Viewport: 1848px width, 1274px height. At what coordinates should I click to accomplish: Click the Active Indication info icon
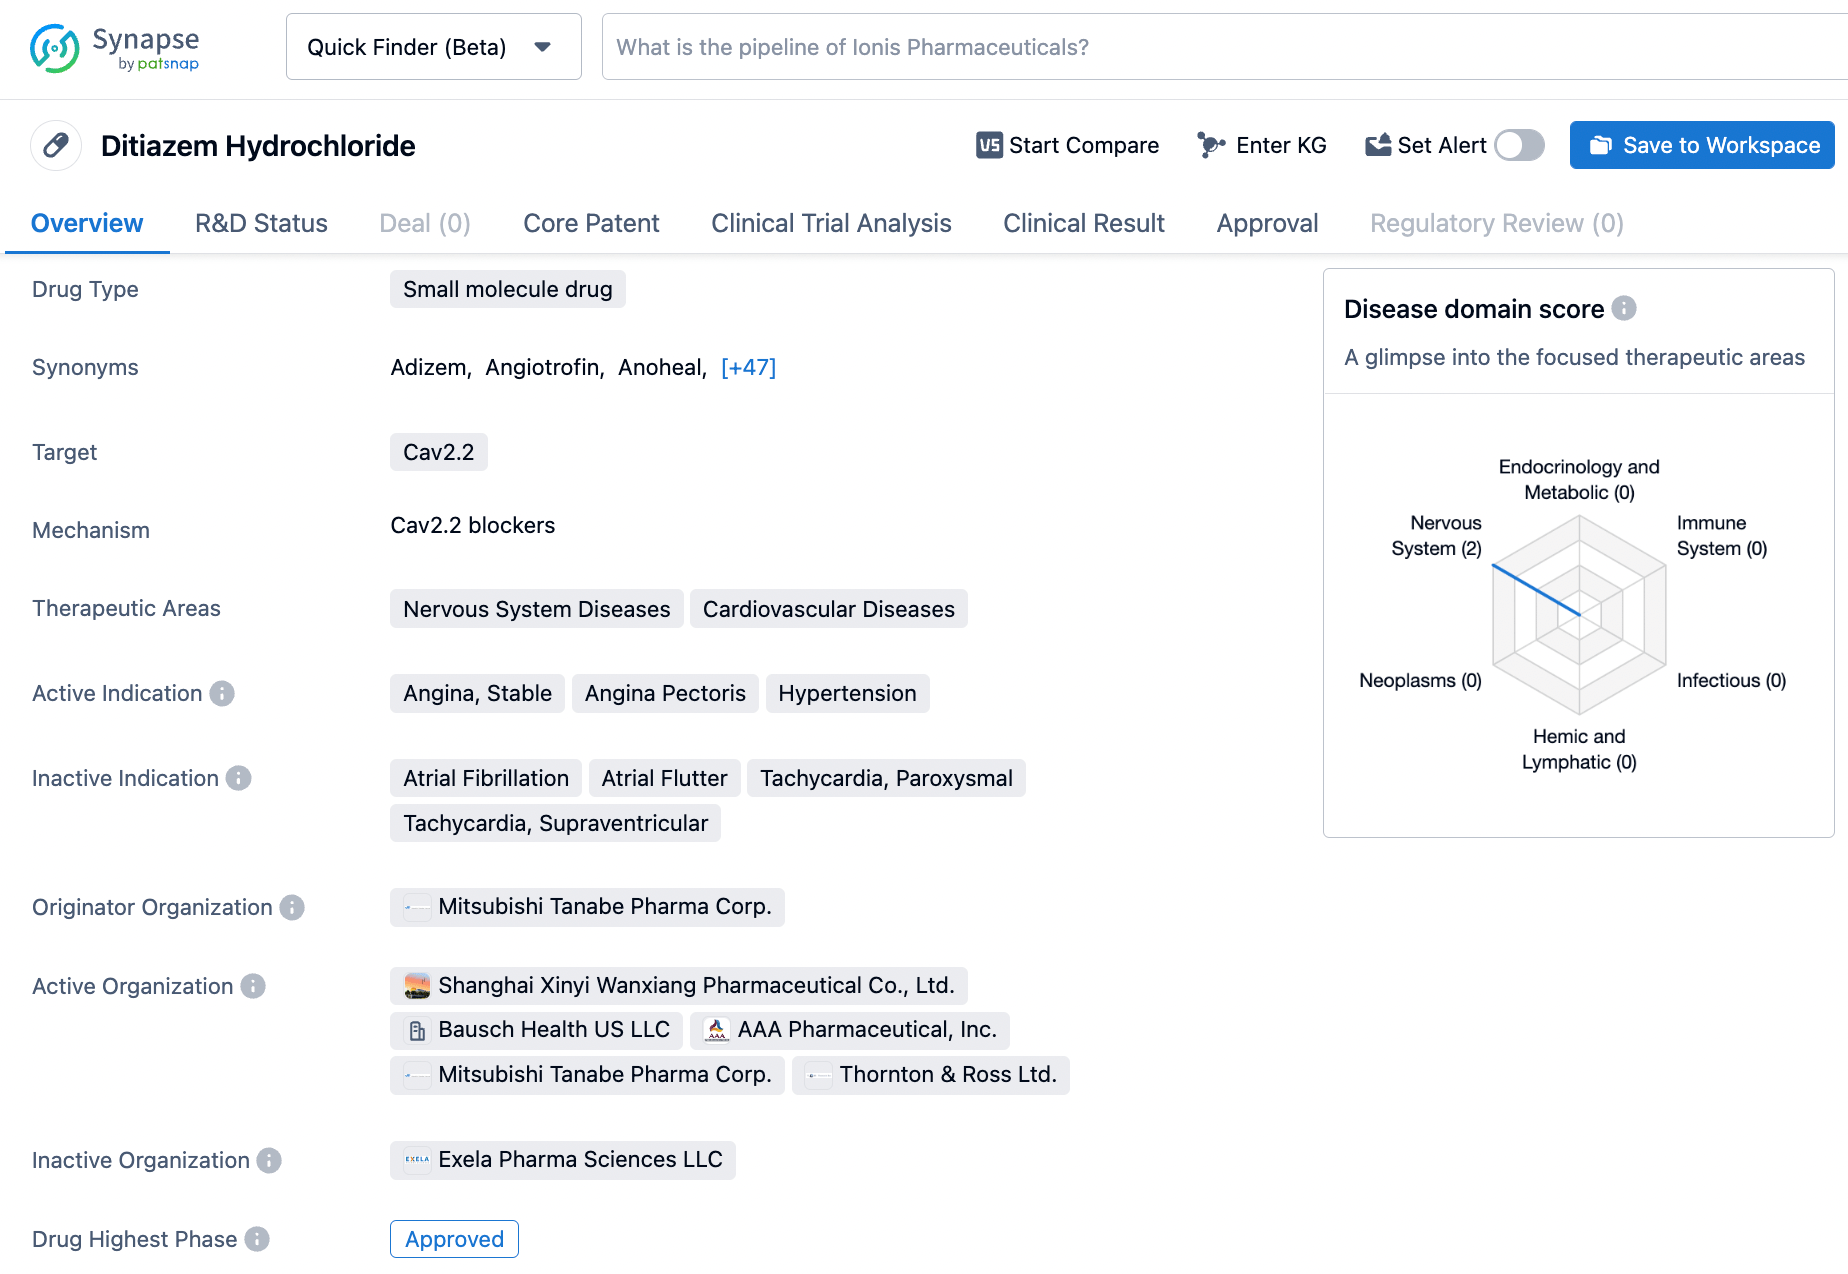tap(222, 693)
